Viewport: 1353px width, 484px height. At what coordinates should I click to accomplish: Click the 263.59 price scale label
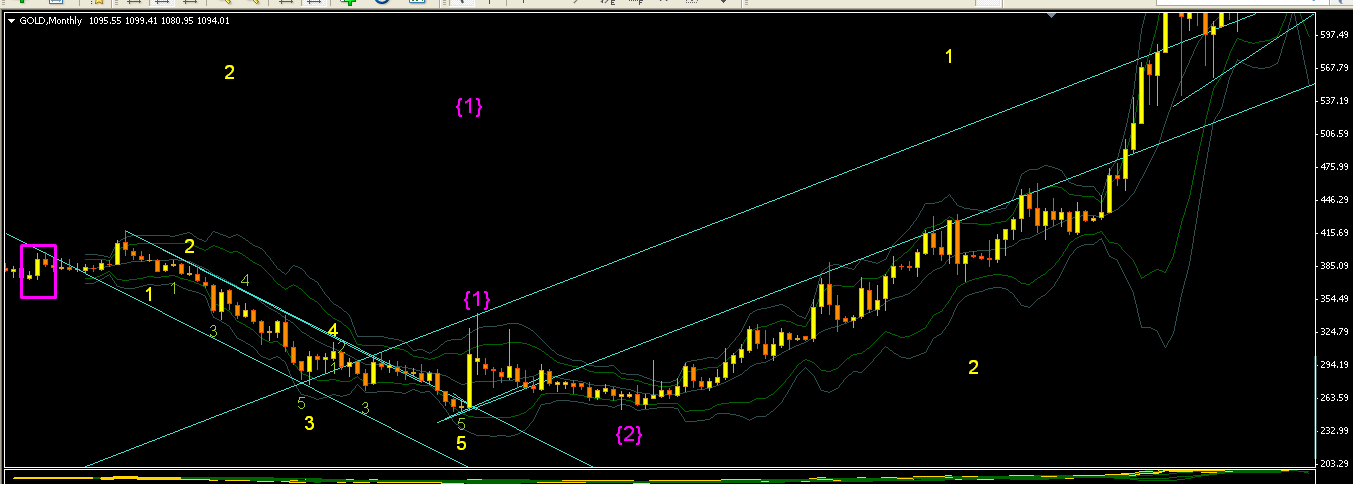1335,398
